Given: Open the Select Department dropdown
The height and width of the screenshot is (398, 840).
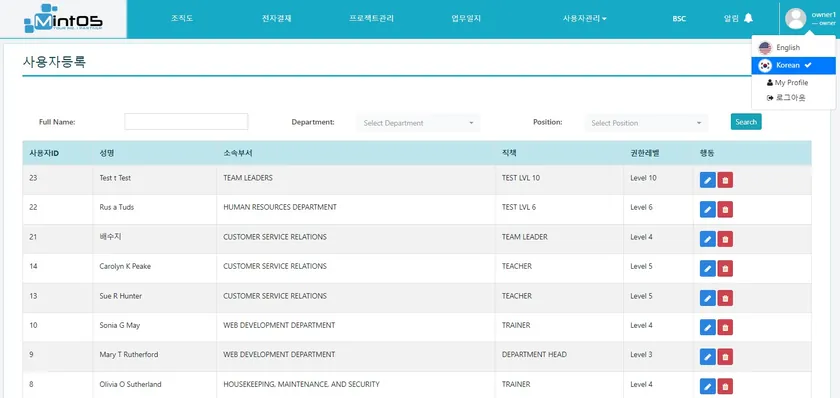Looking at the screenshot, I should click(418, 123).
